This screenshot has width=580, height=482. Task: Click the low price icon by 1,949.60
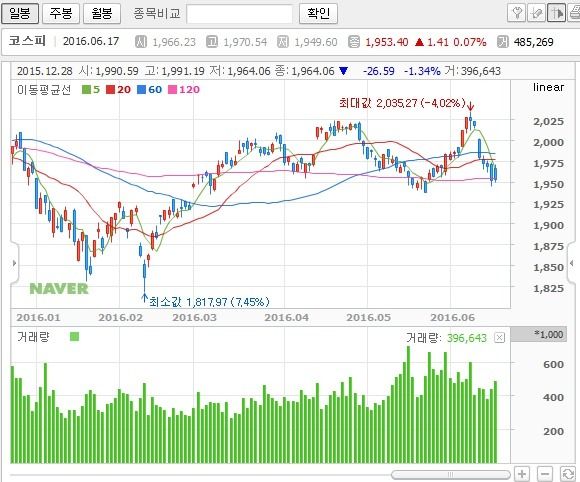tap(283, 41)
